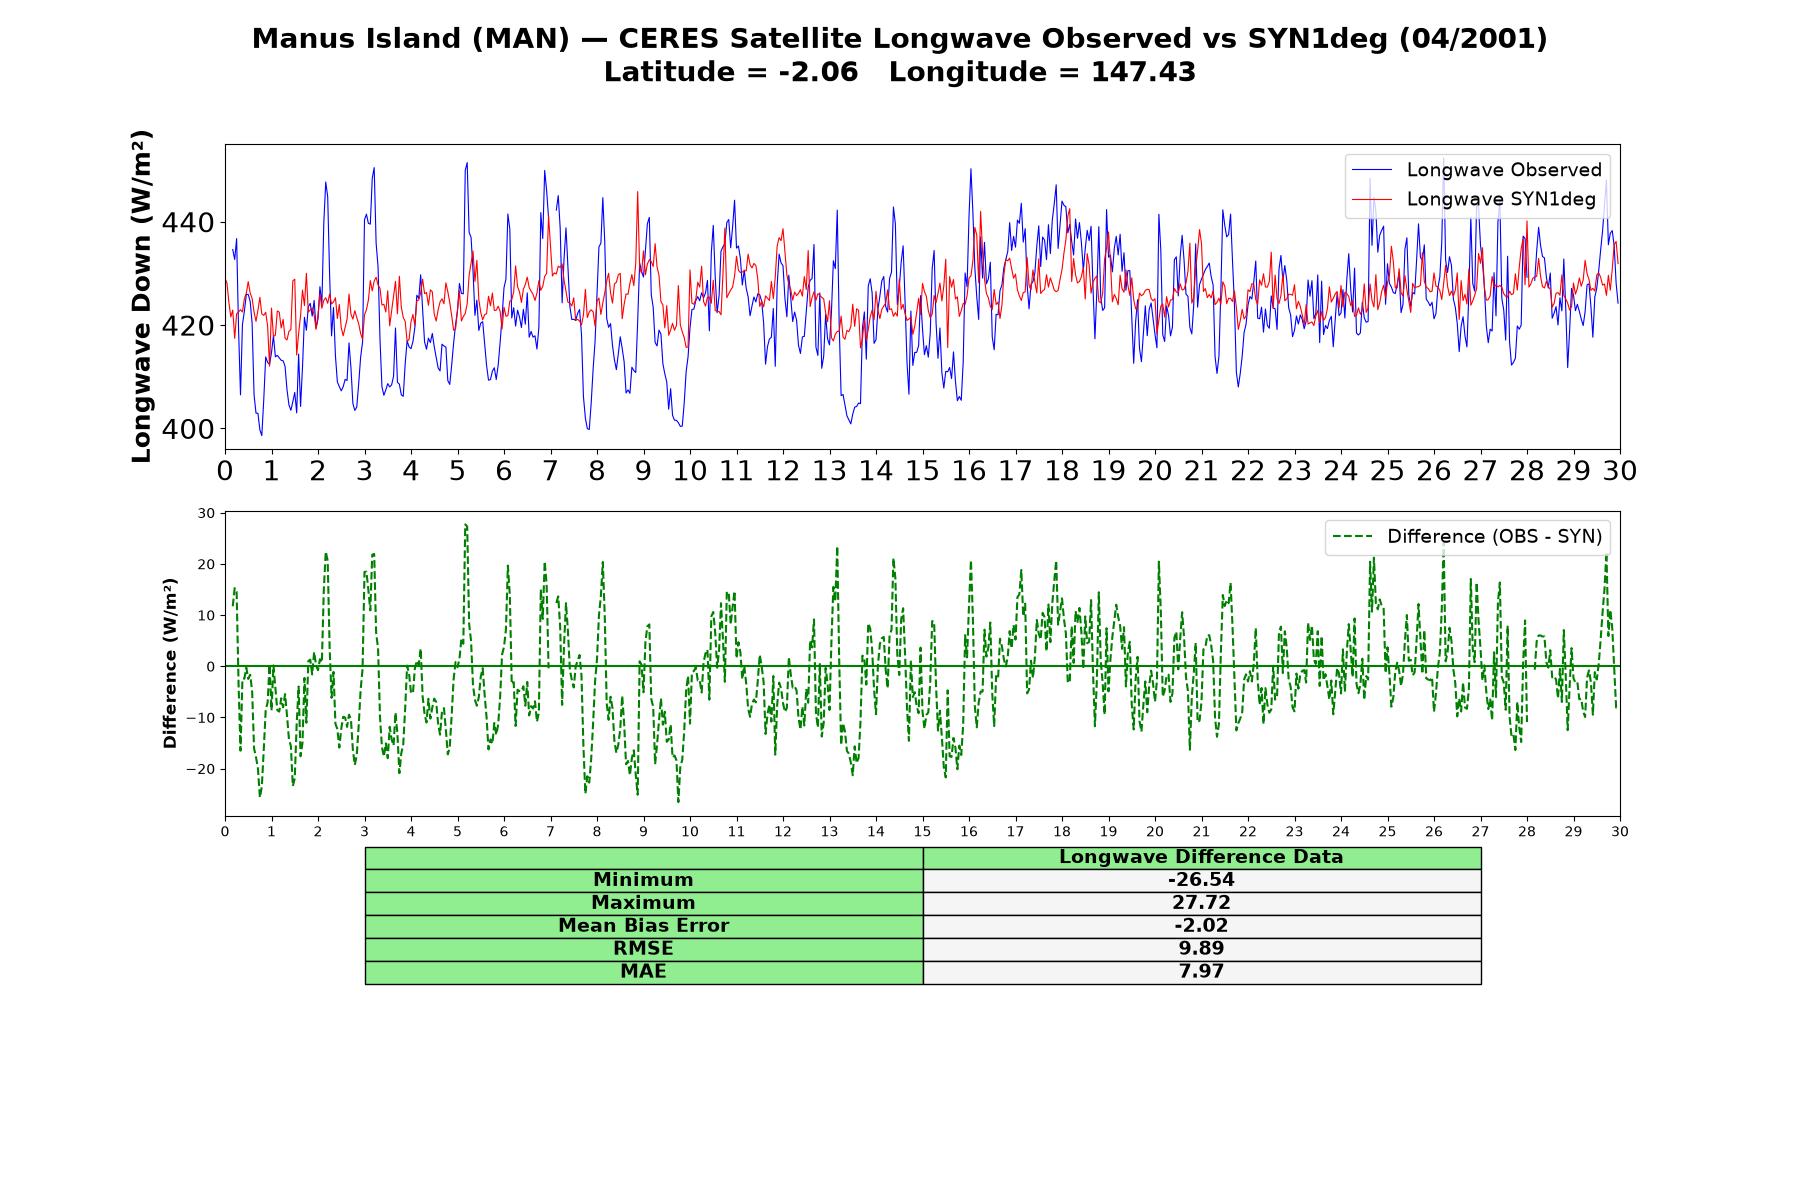Click the red line sample in legend
Viewport: 1800px width, 1200px height.
1372,200
